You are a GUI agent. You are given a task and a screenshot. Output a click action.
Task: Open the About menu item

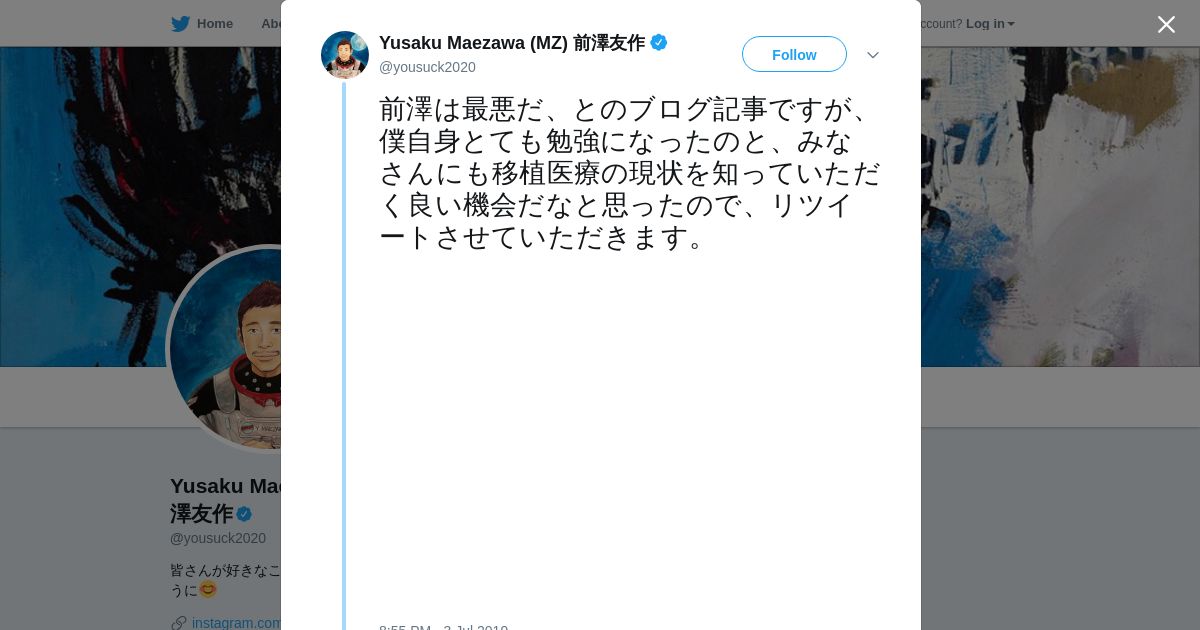click(x=271, y=23)
